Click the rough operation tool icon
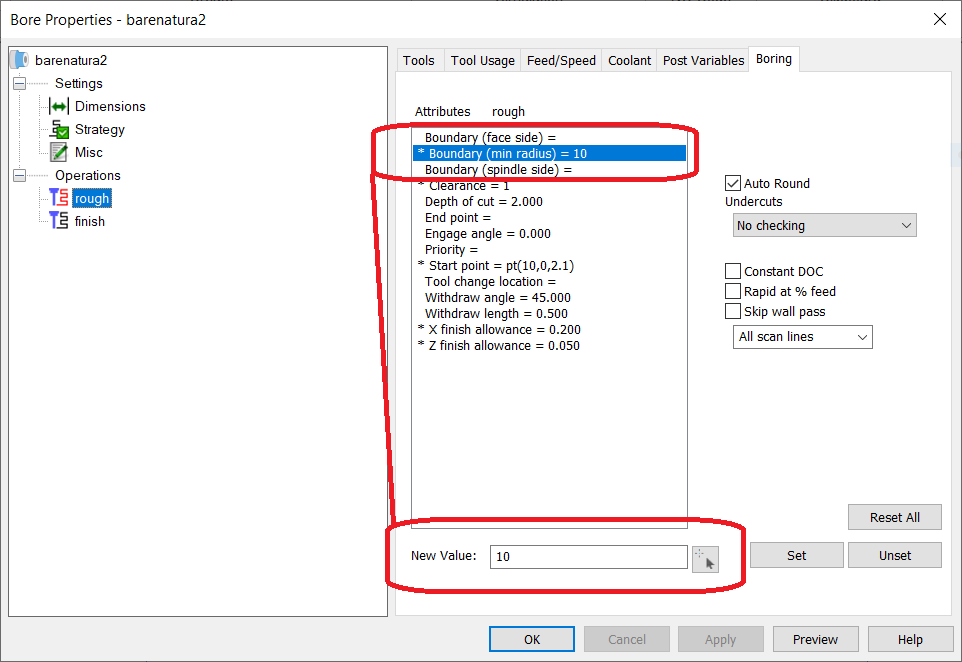The image size is (962, 662). pyautogui.click(x=60, y=198)
